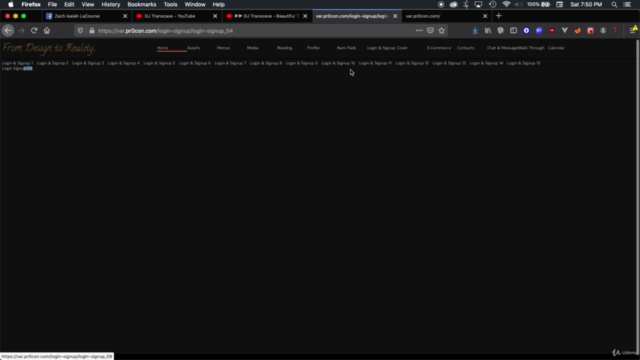This screenshot has width=640, height=360.
Task: Switch to DJ Transcave - Beautiful tab
Action: pyautogui.click(x=267, y=16)
